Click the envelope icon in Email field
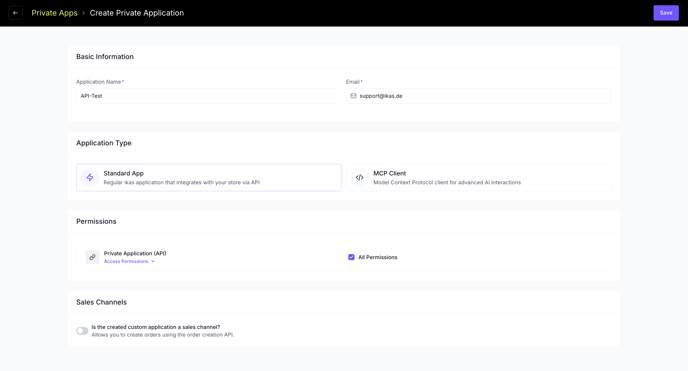 click(353, 96)
